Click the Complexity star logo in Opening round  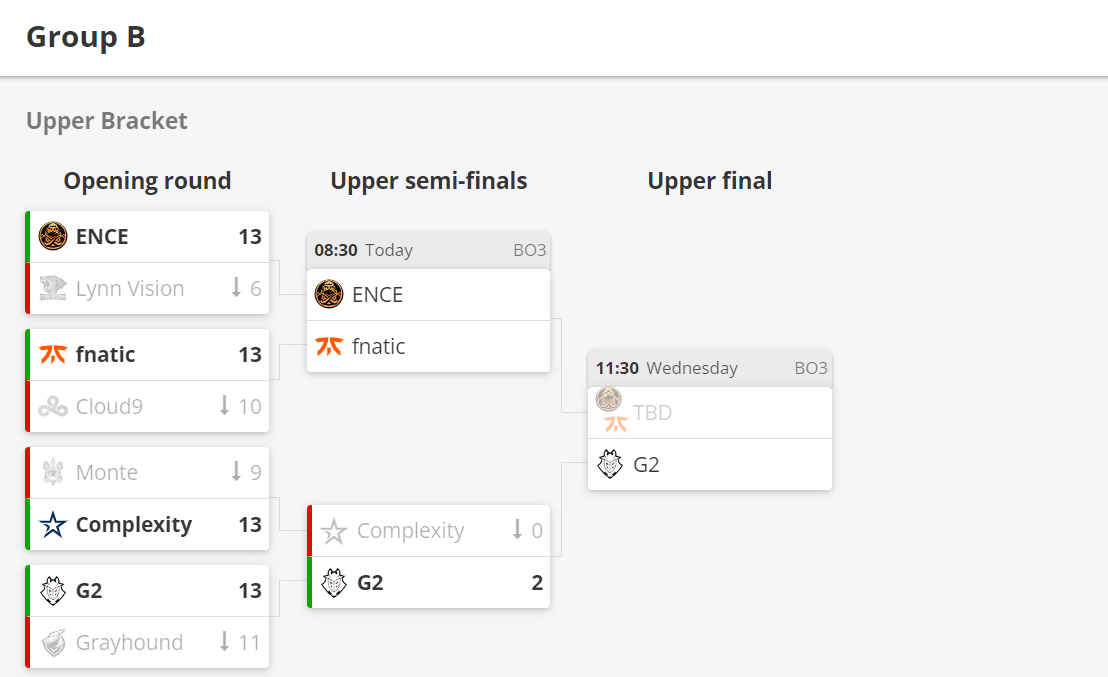point(53,524)
